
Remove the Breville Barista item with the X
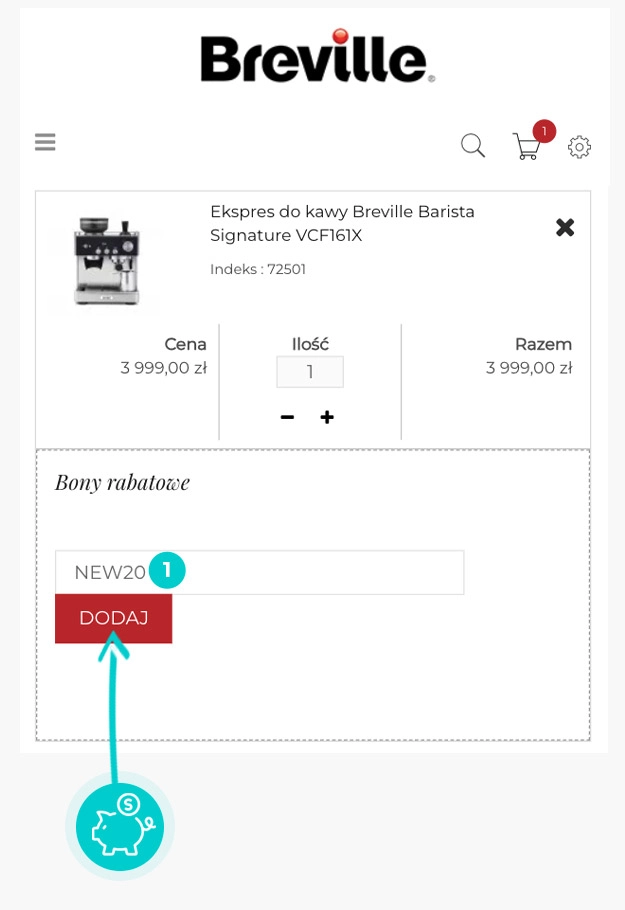pos(565,228)
